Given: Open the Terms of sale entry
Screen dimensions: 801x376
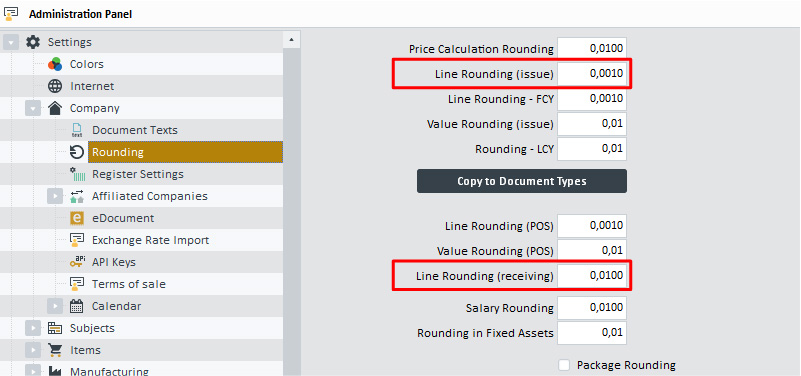Looking at the screenshot, I should [x=129, y=284].
